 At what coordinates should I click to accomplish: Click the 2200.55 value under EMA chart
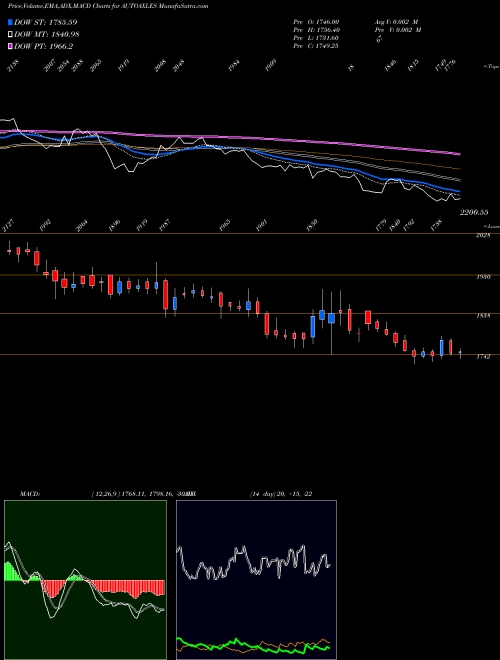click(x=474, y=213)
